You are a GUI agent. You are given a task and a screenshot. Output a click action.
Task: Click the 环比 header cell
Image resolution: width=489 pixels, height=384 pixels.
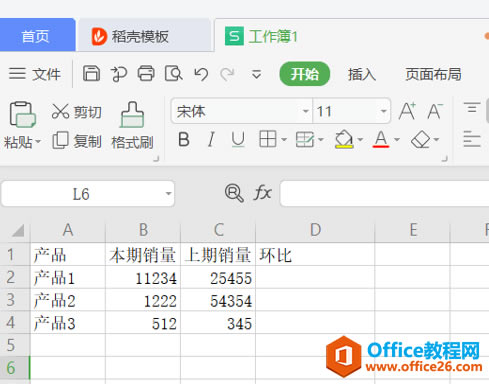click(x=315, y=255)
